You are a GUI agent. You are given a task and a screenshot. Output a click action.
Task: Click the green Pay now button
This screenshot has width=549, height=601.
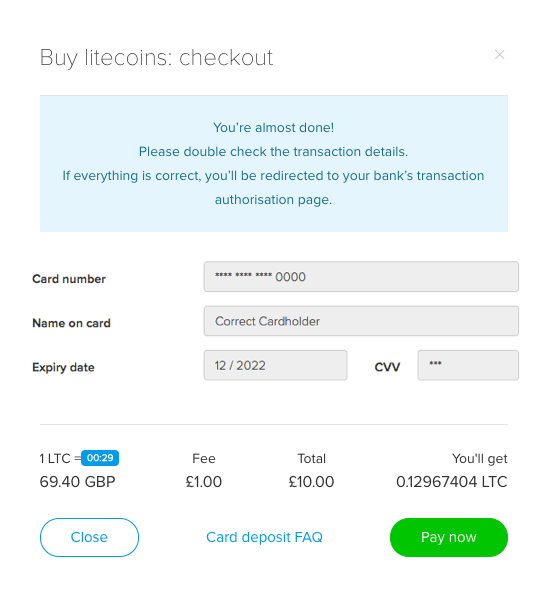pos(449,537)
